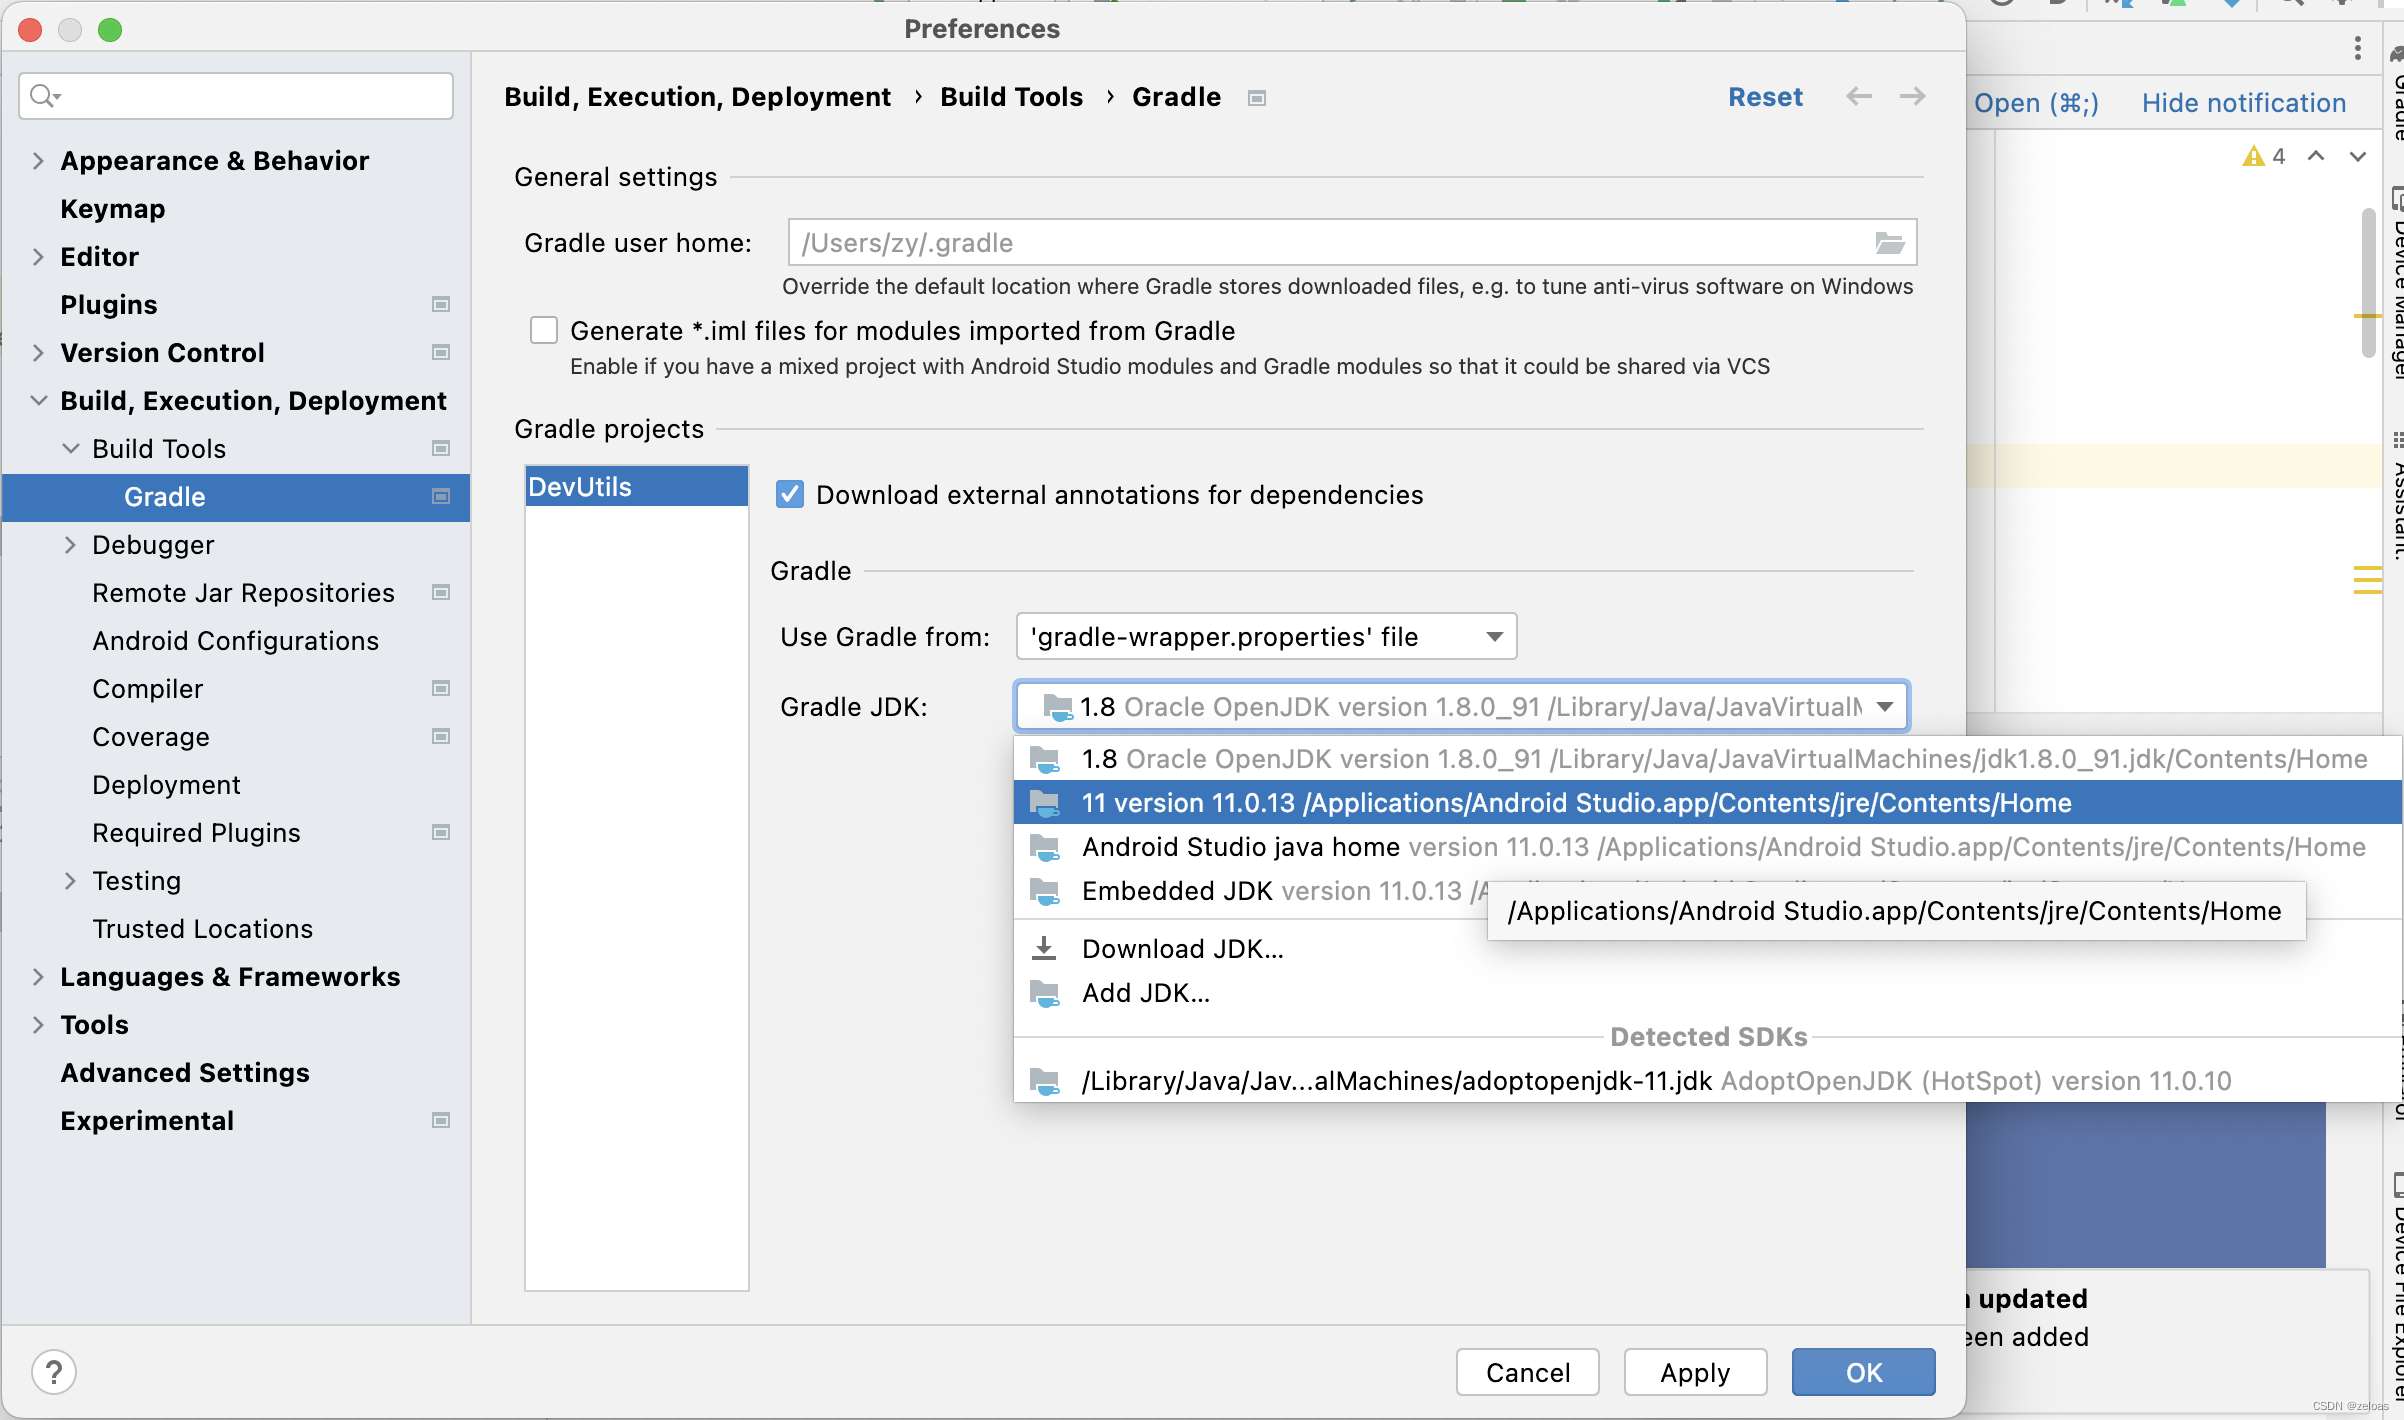Click the download icon beside Download JDK

tap(1044, 948)
